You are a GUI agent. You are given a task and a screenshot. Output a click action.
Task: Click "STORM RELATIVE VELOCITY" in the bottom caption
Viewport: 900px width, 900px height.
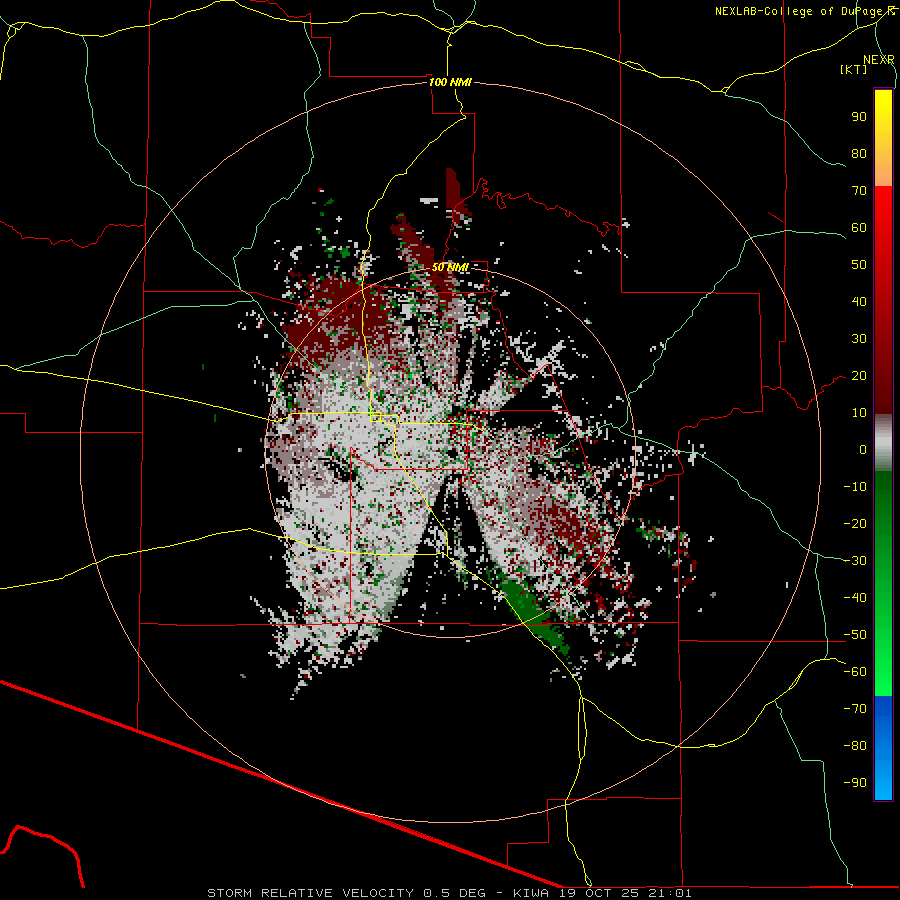310,893
